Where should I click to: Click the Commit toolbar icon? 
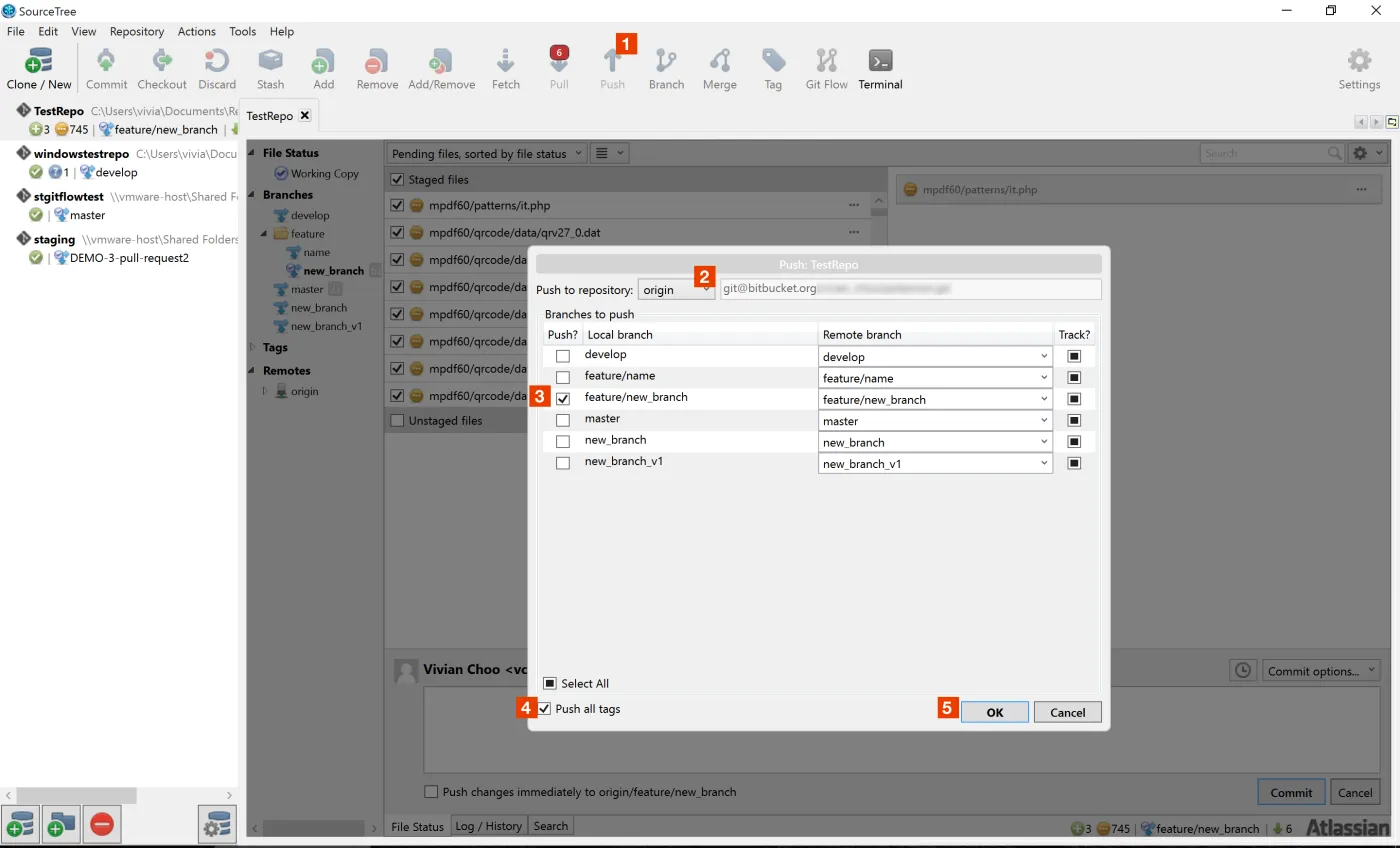[x=106, y=68]
